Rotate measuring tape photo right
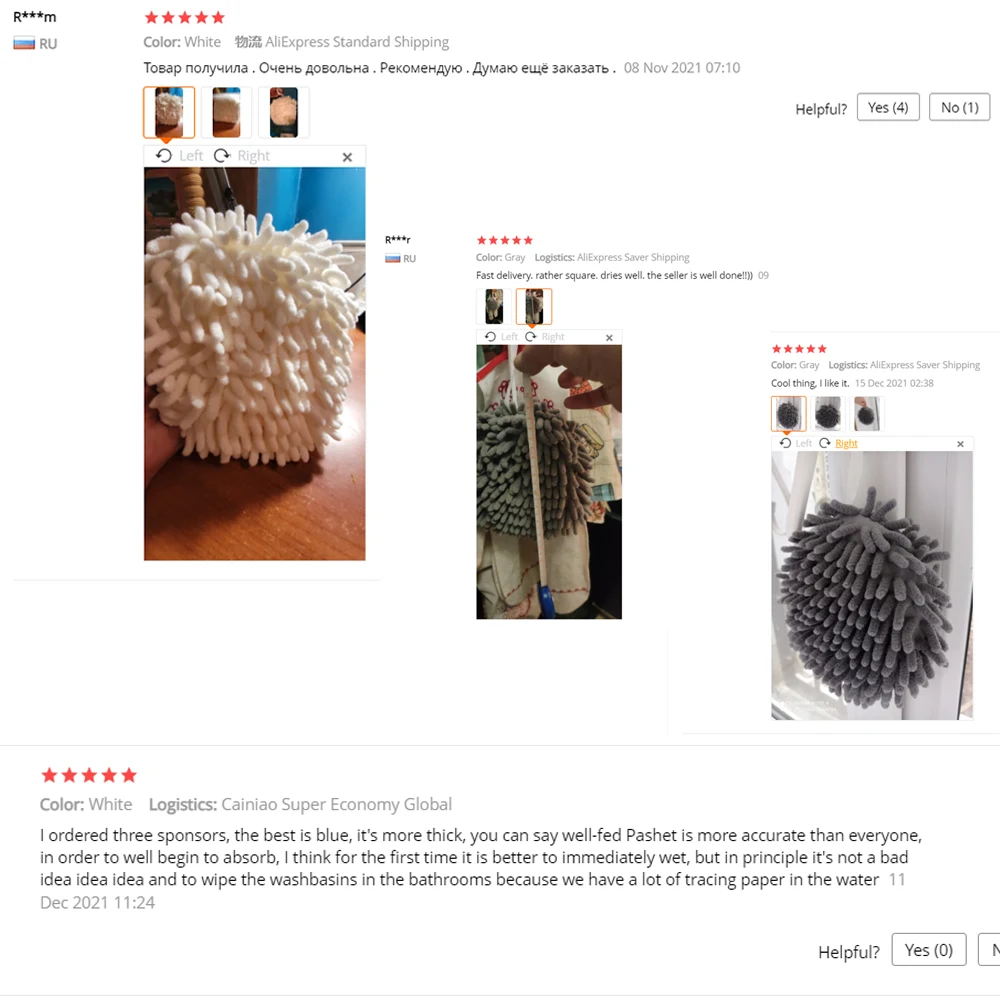Image resolution: width=1000 pixels, height=1000 pixels. pyautogui.click(x=545, y=337)
